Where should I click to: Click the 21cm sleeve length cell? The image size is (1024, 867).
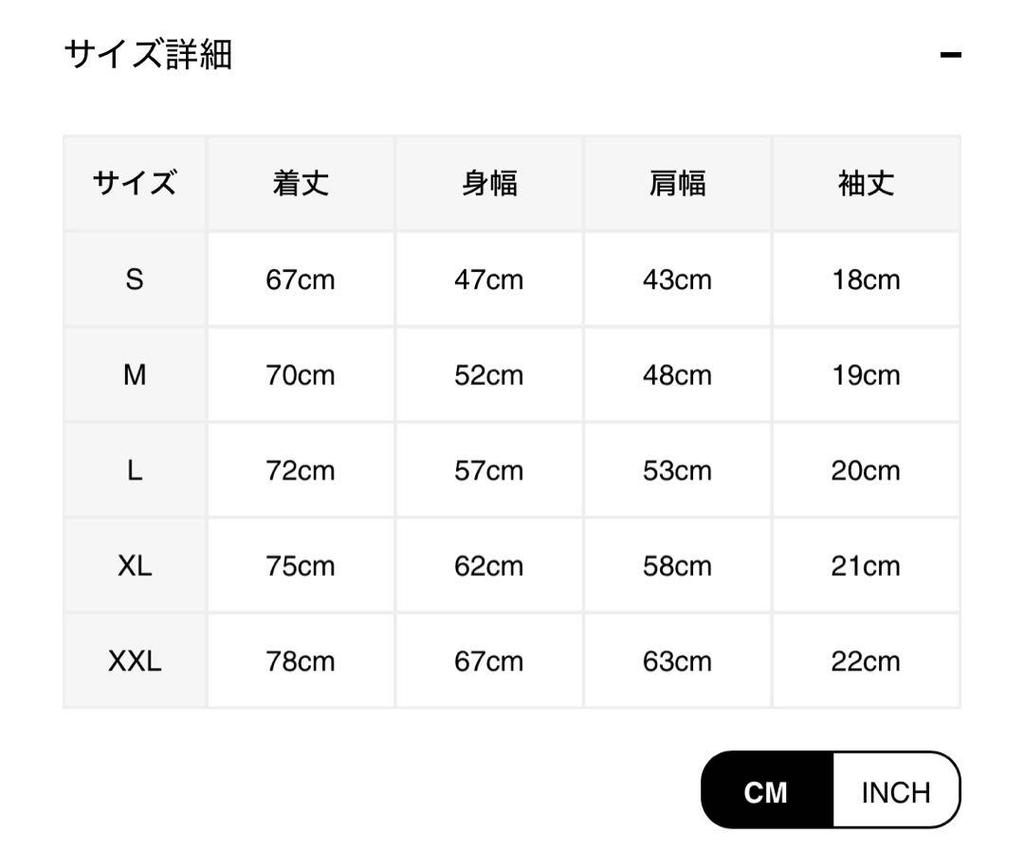[866, 566]
